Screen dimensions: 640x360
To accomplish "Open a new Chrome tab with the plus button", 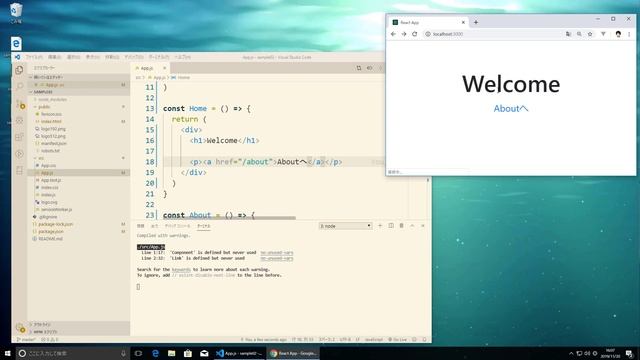I will coord(476,22).
